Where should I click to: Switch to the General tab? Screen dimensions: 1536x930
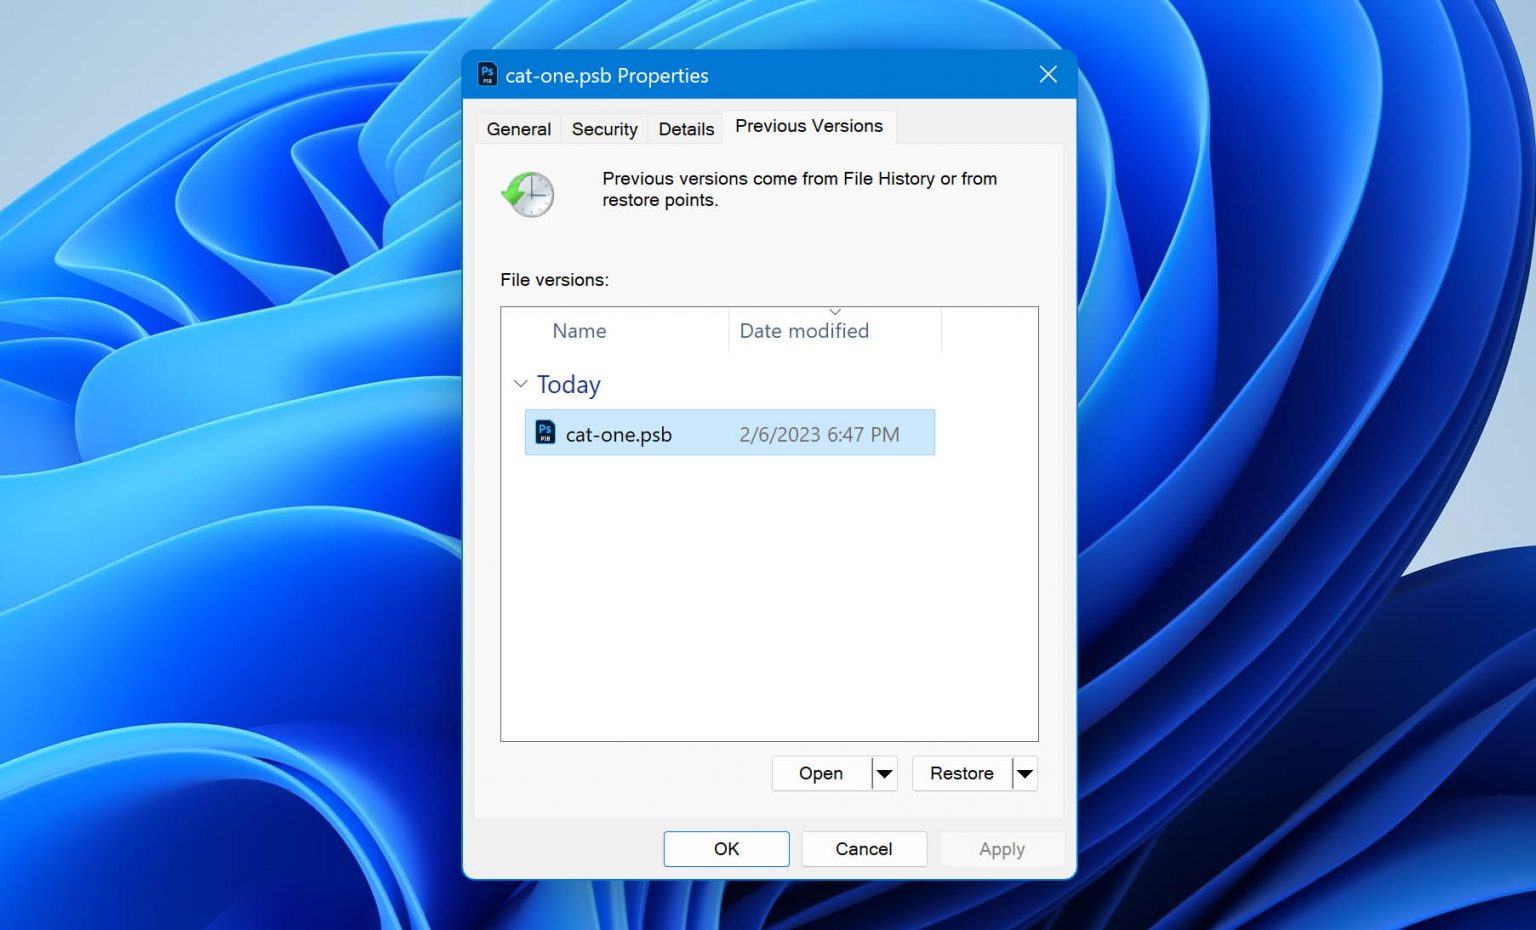[x=518, y=128]
